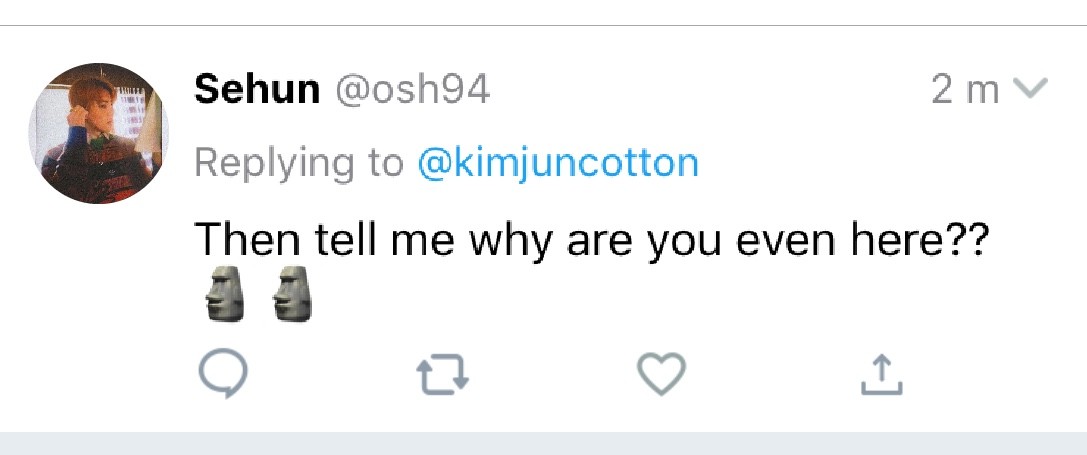The width and height of the screenshot is (1087, 455).
Task: Retweet this tweet from Sehun
Action: coord(442,375)
